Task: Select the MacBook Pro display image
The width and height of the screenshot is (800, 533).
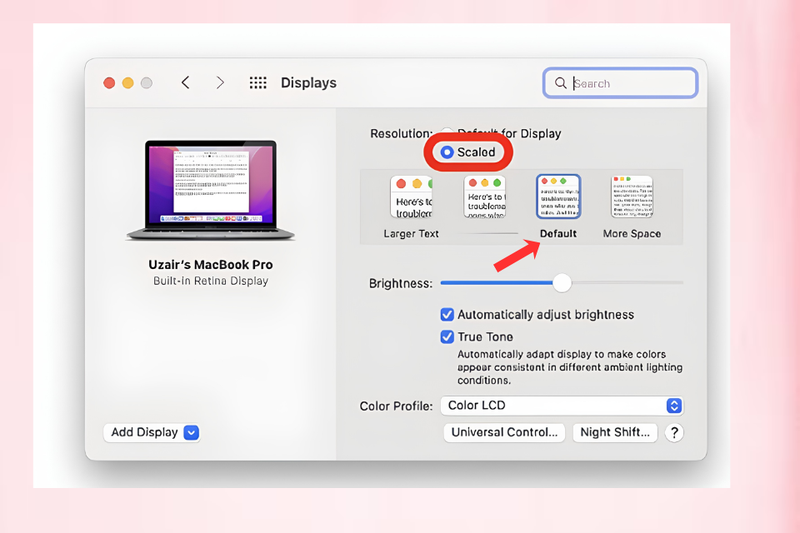Action: (210, 190)
